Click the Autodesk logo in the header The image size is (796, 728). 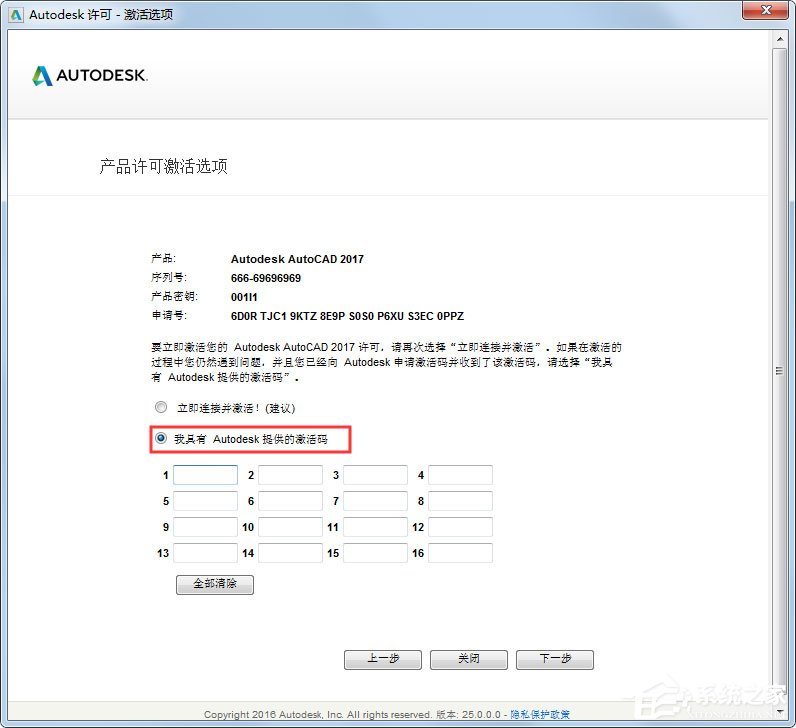pyautogui.click(x=90, y=76)
